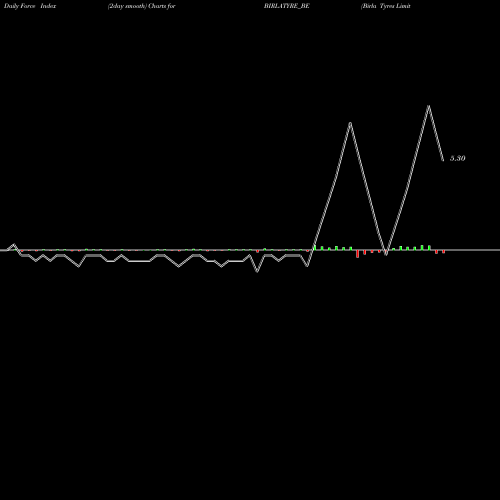Click the BIRLATYRE_BE ticker text
This screenshot has height=500, width=500.
point(287,6)
